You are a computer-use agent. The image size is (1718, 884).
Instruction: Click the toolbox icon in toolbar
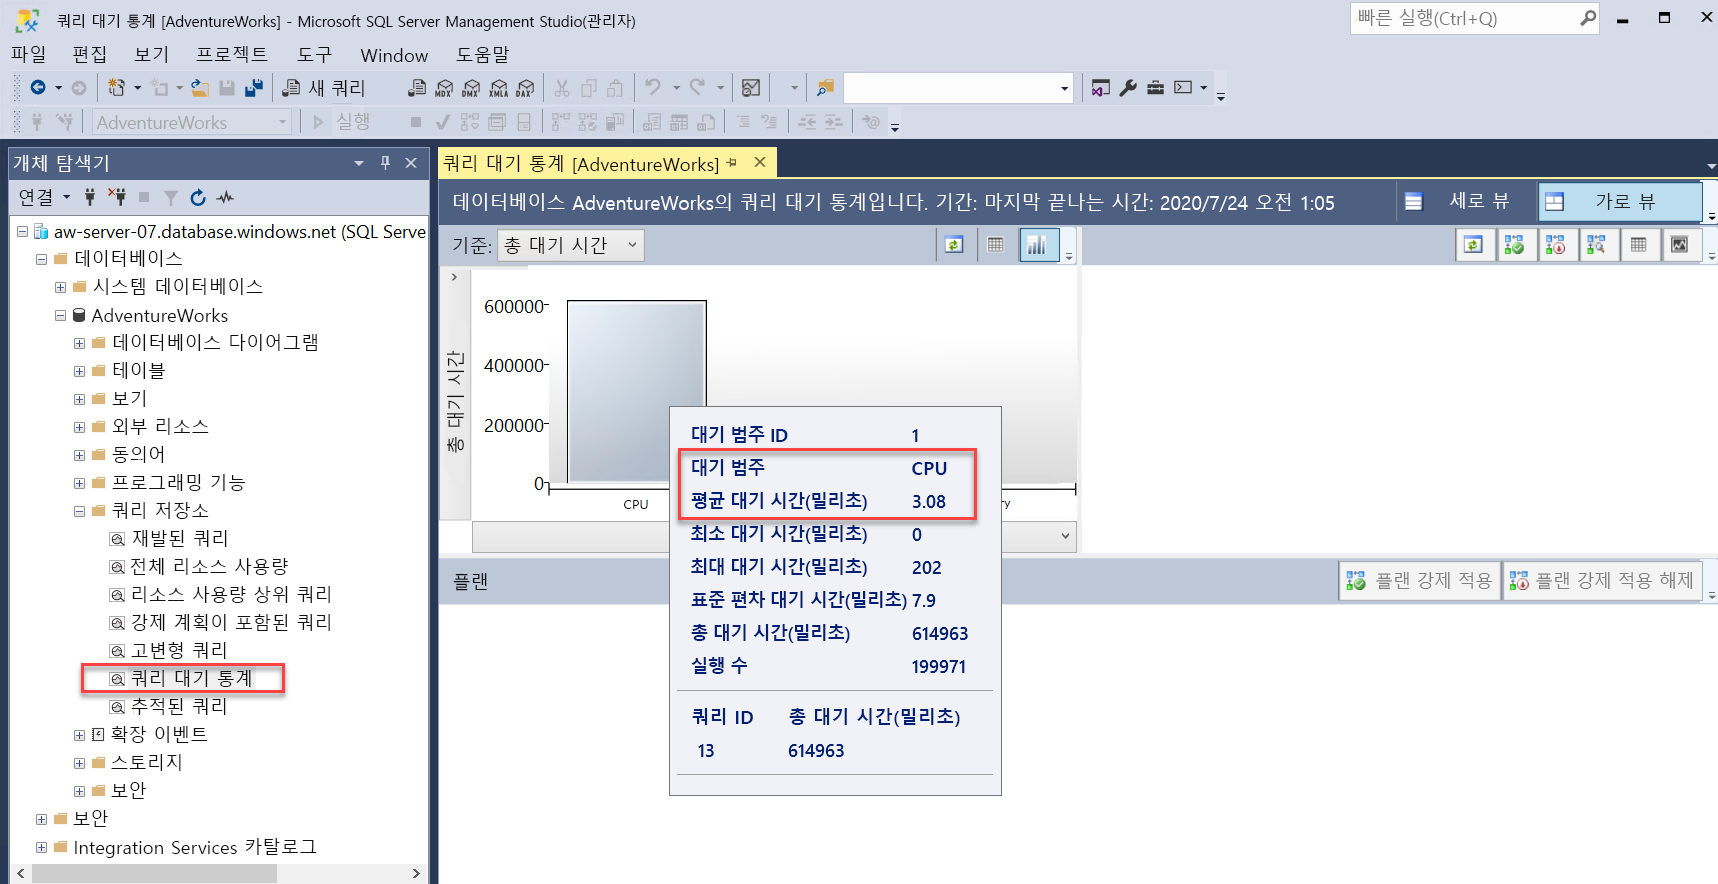[1155, 88]
